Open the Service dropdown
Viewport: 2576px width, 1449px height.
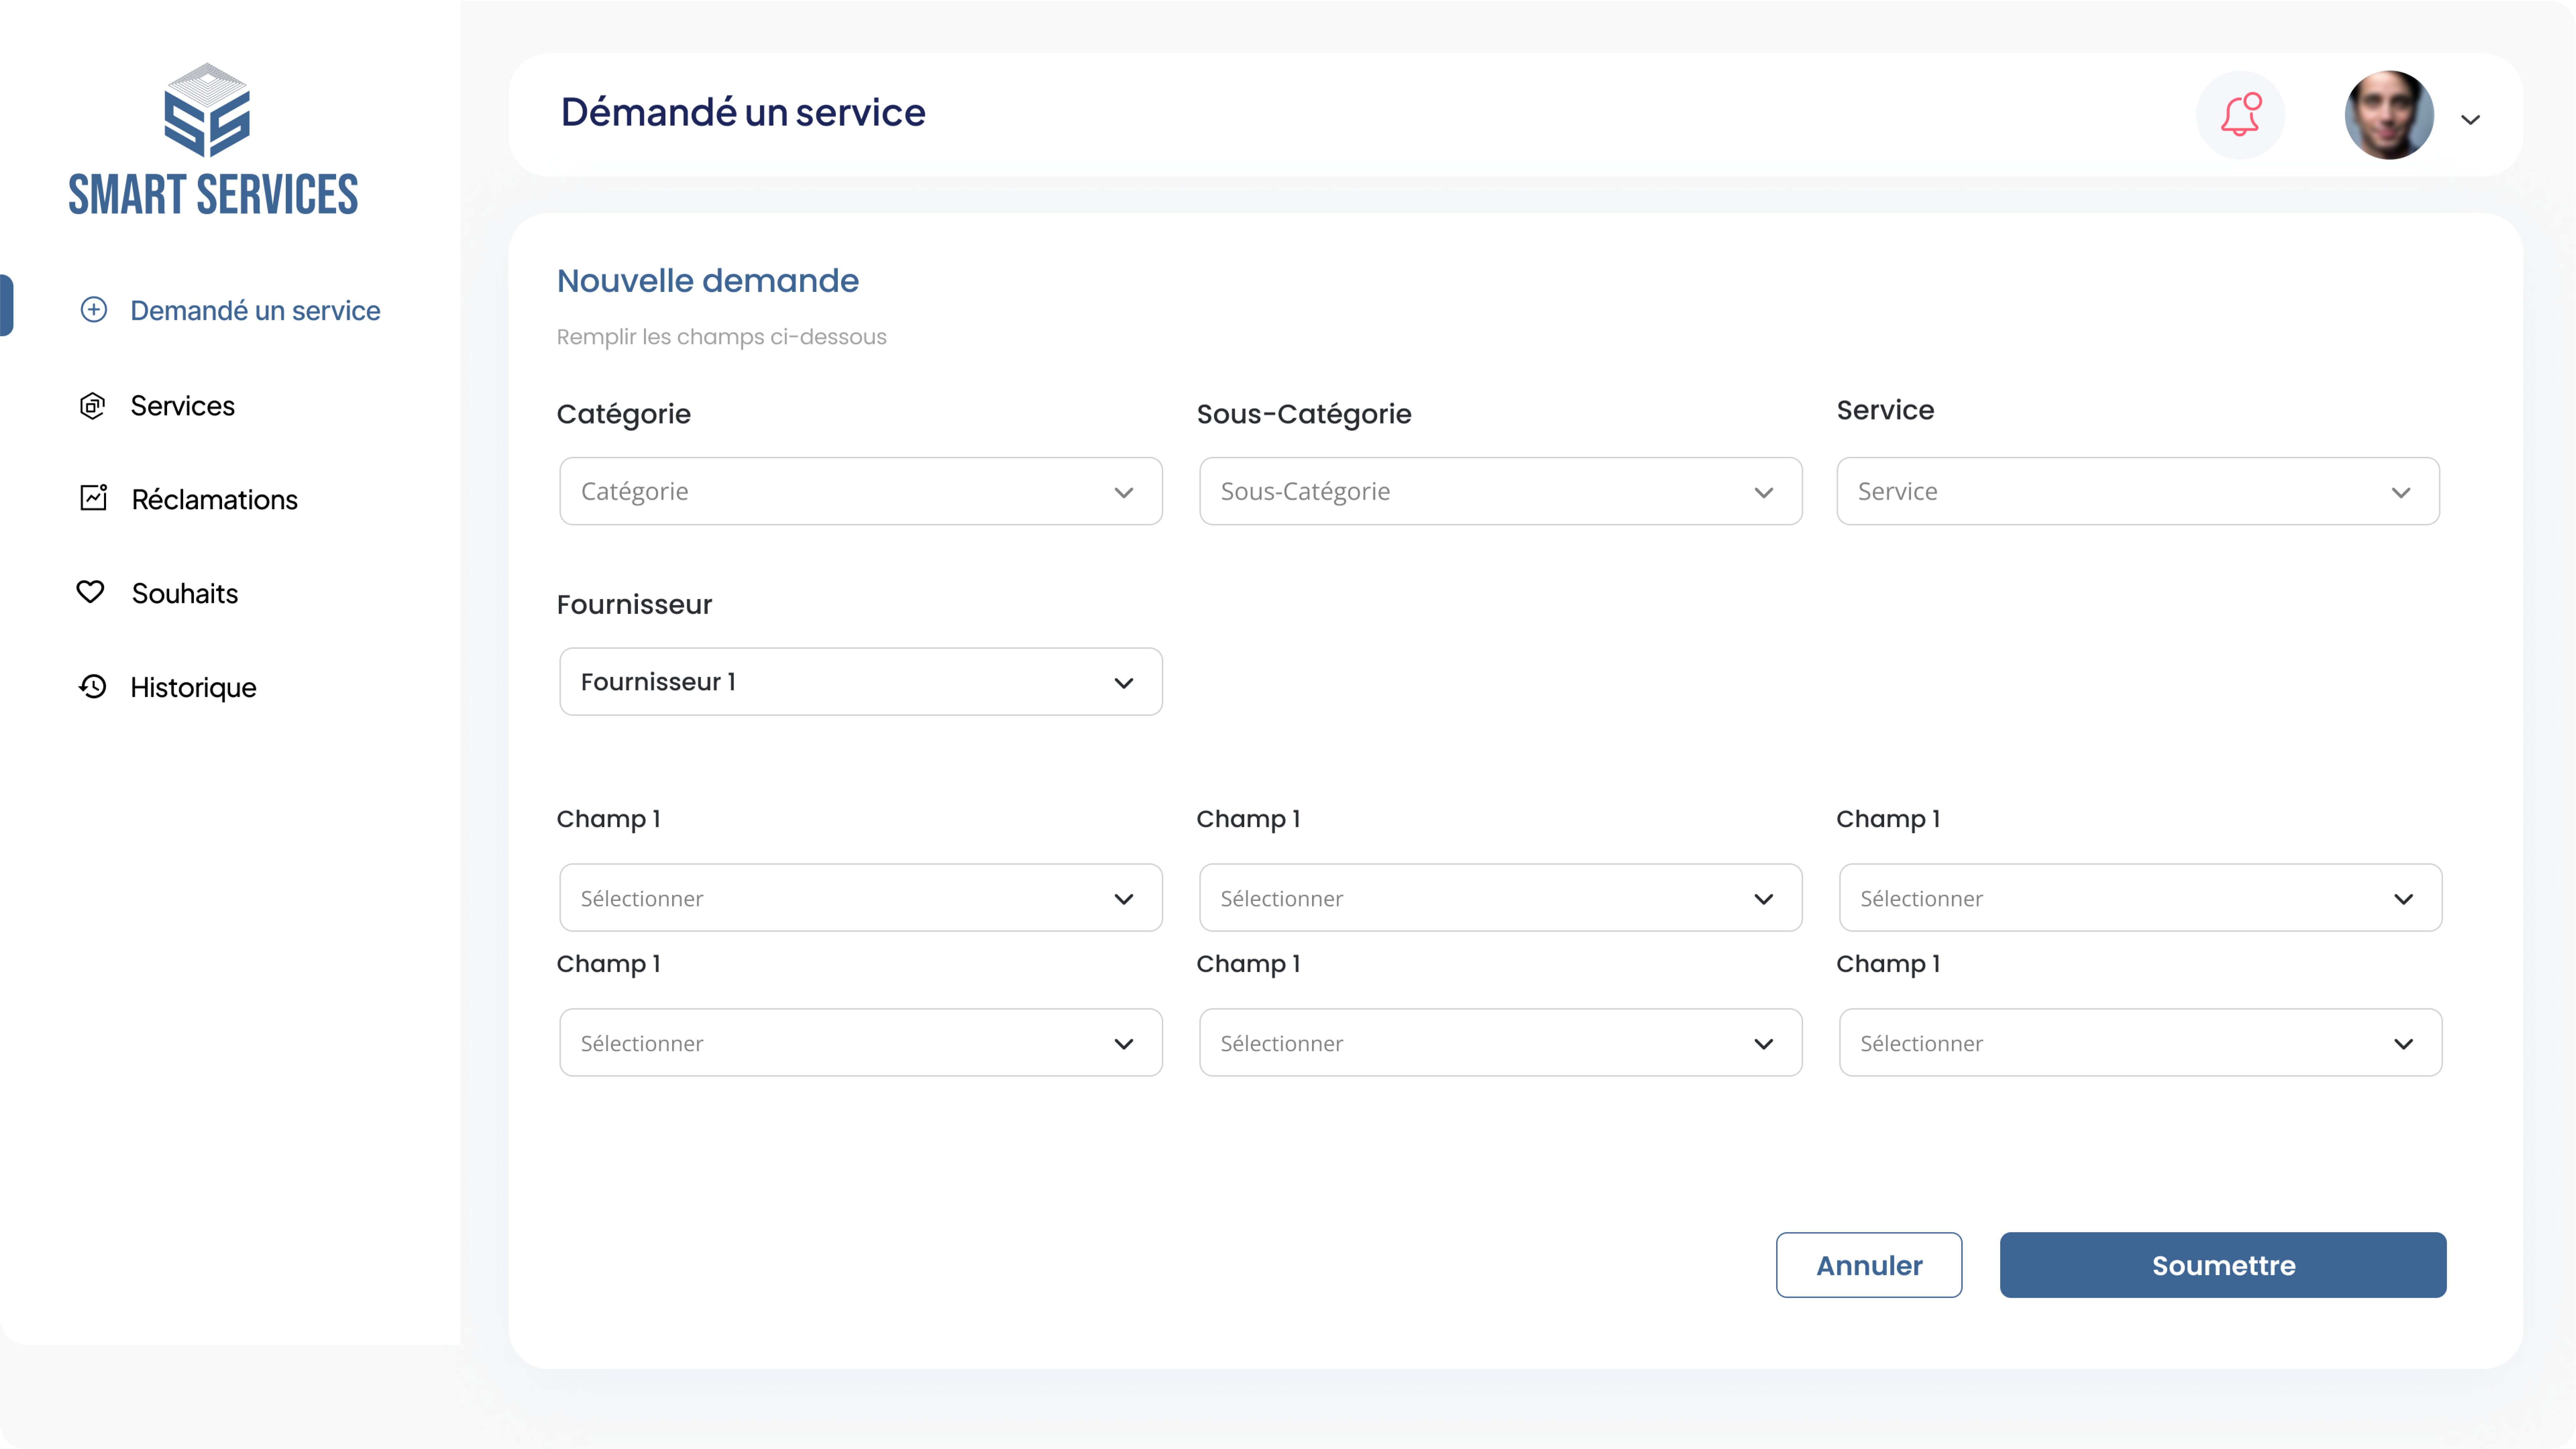[x=2138, y=491]
